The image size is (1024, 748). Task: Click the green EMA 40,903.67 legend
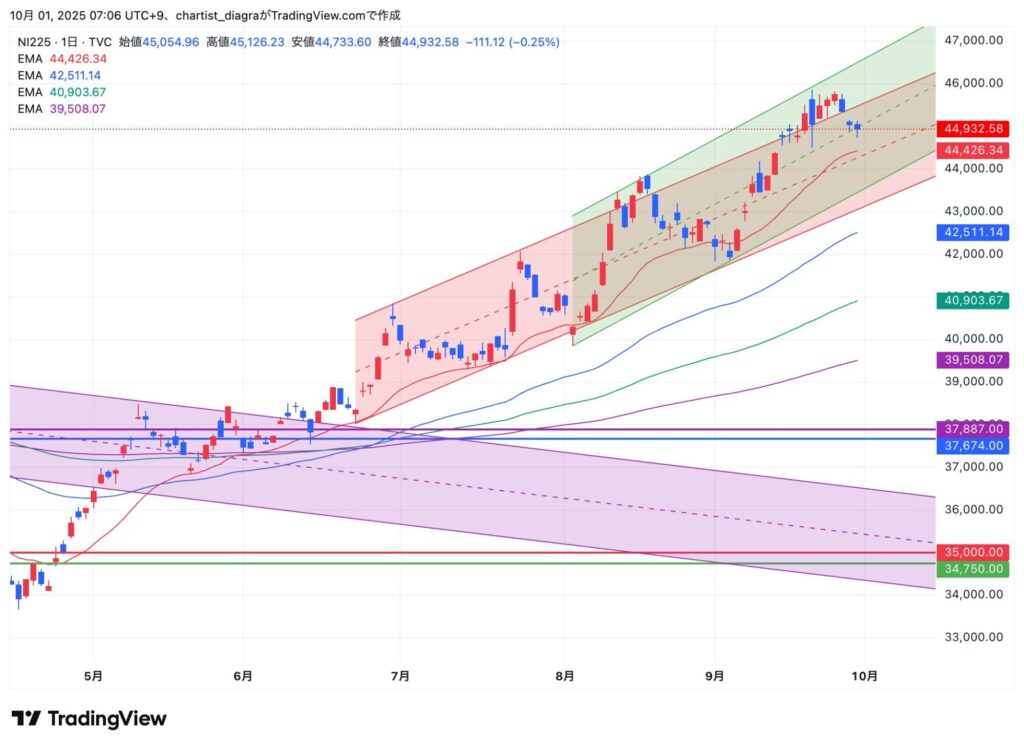pos(62,91)
